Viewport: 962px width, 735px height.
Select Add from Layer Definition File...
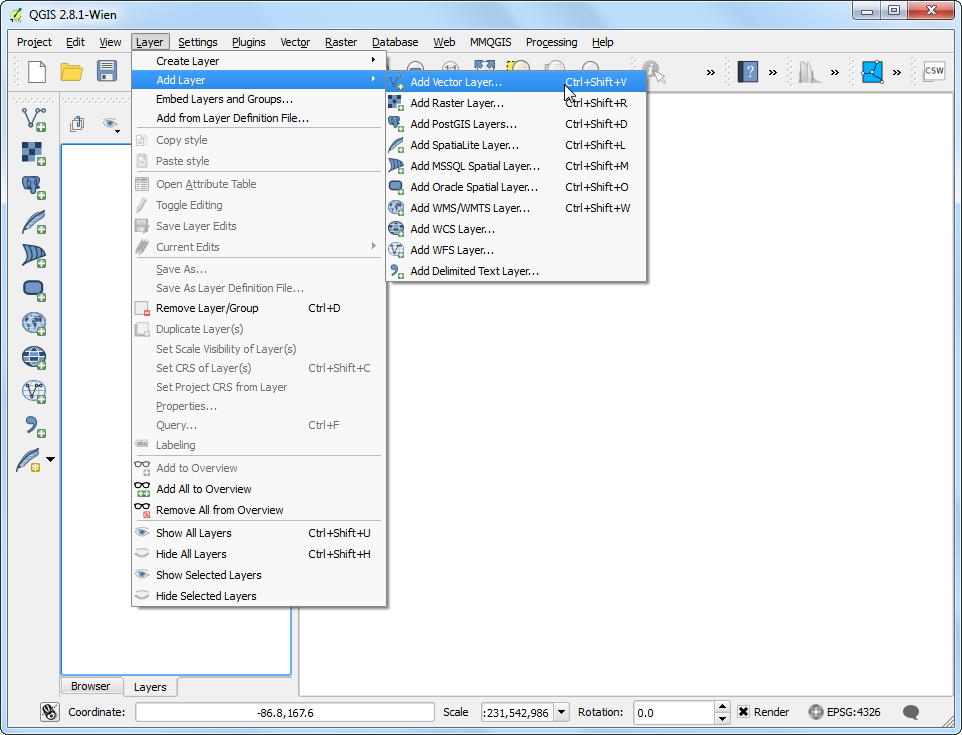coord(259,118)
